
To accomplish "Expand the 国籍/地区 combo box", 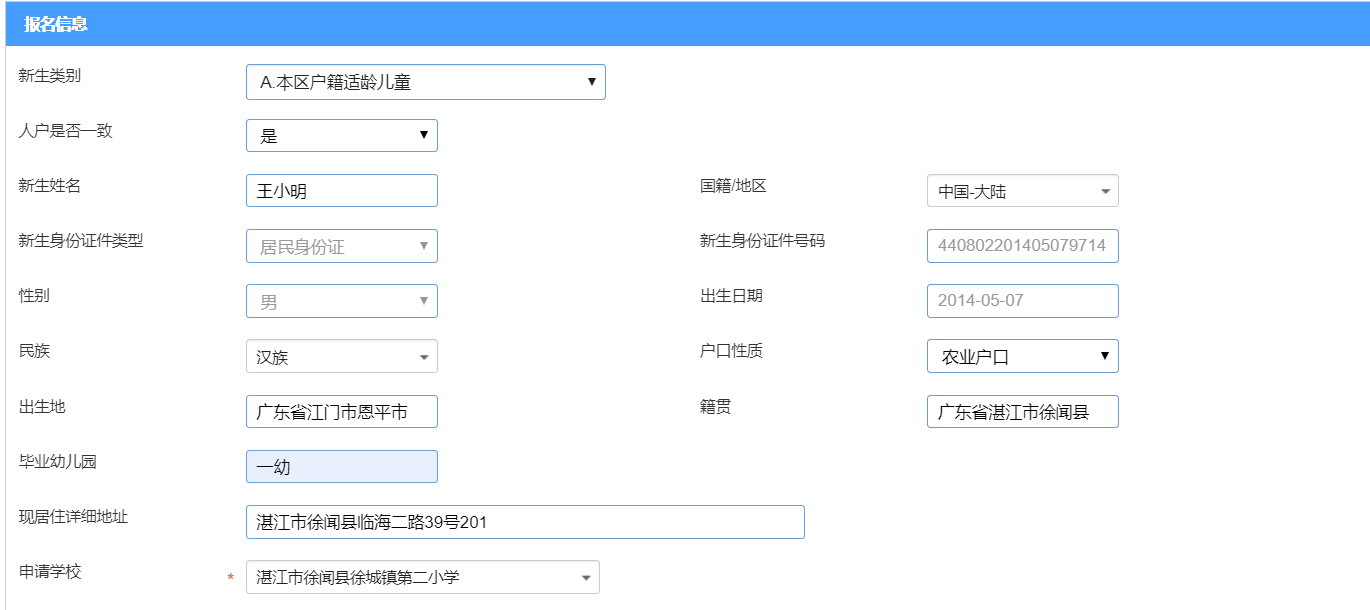I will [x=1022, y=191].
